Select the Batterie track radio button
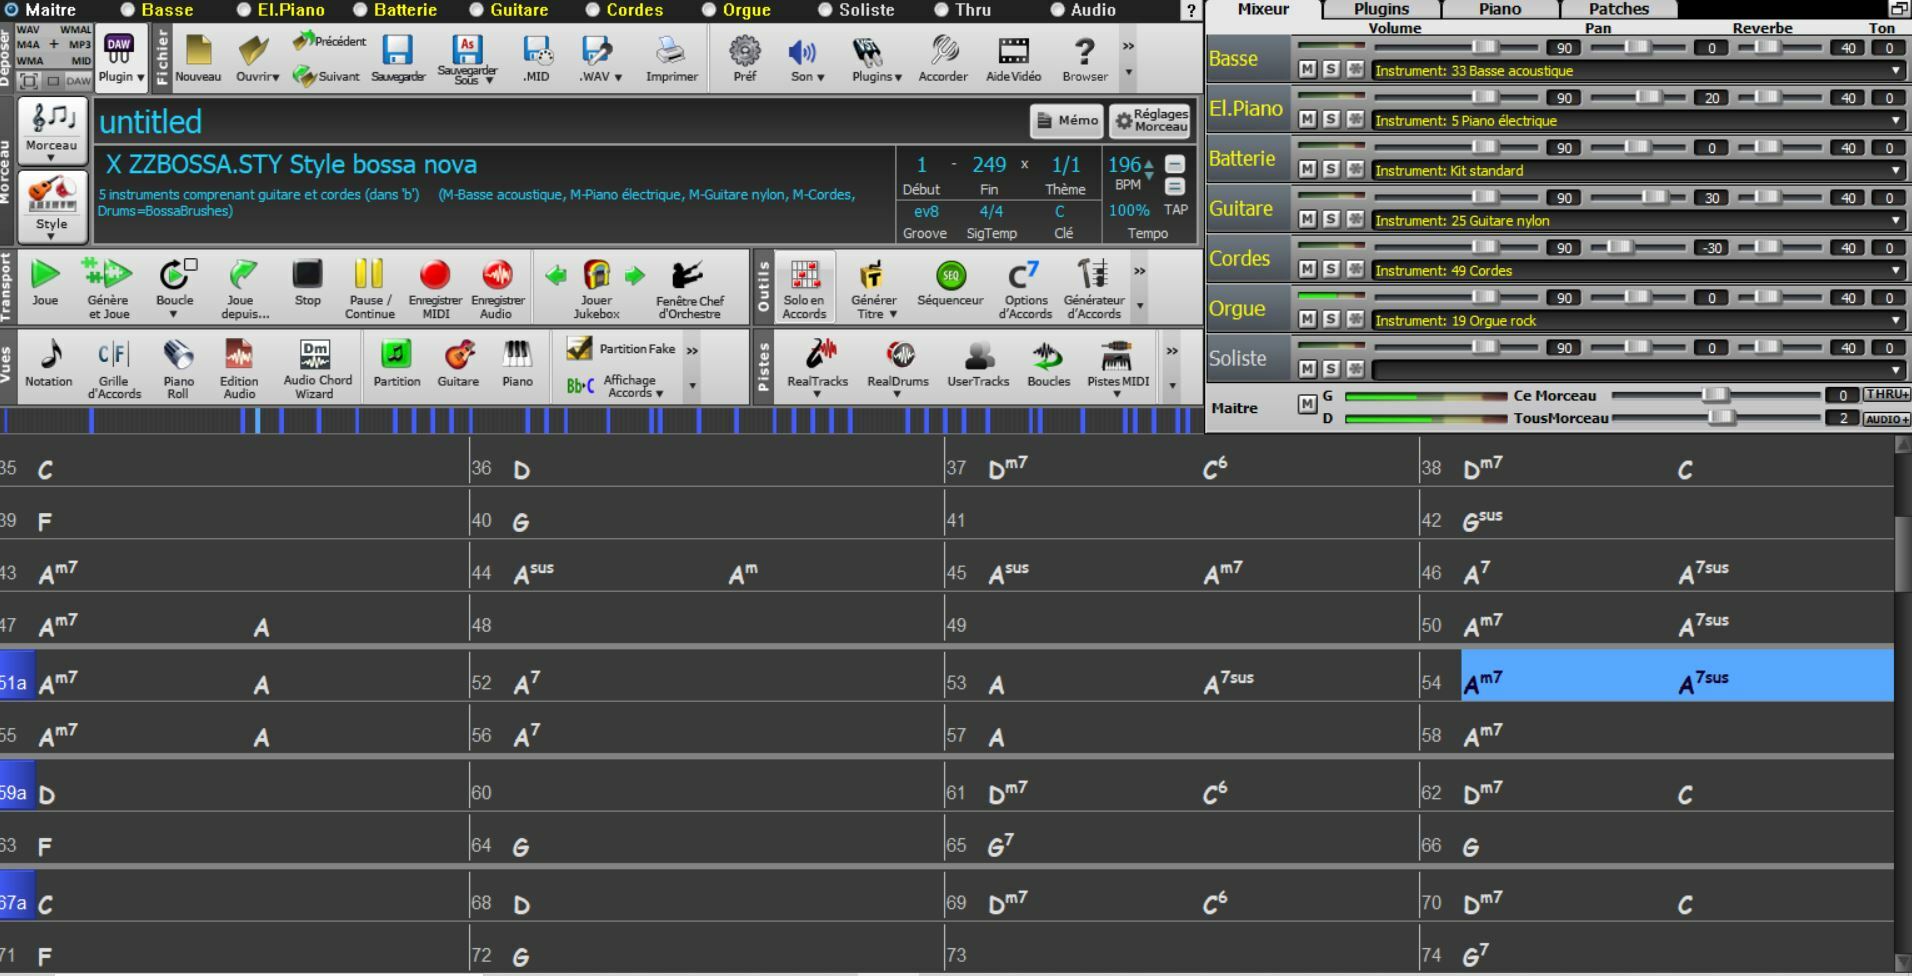The image size is (1912, 976). coord(360,10)
